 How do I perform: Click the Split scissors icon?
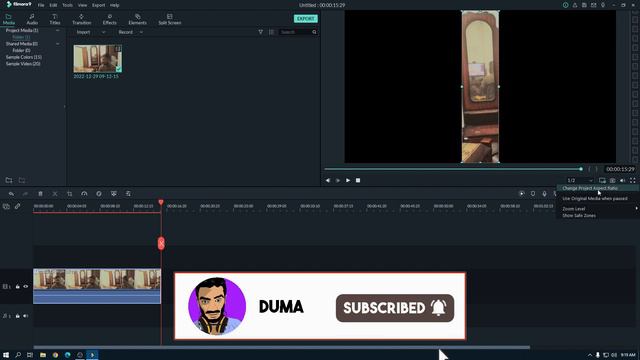55,194
